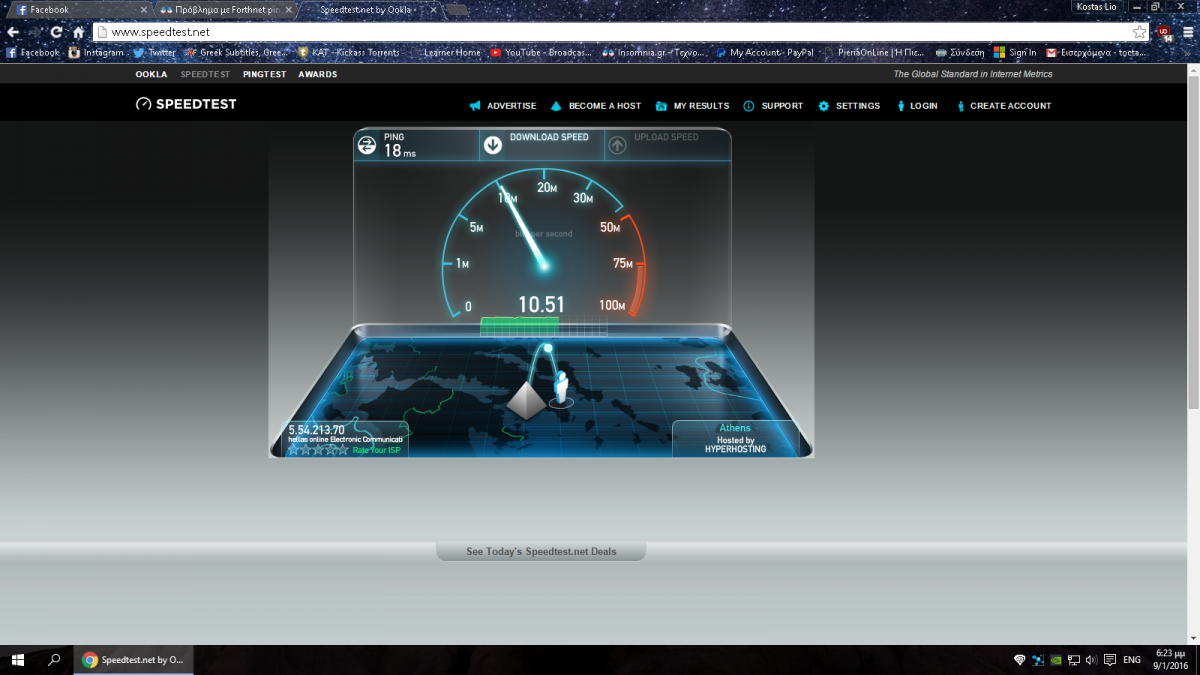Image resolution: width=1200 pixels, height=675 pixels.
Task: Click the Upload Speed up-arrow icon
Action: point(617,146)
